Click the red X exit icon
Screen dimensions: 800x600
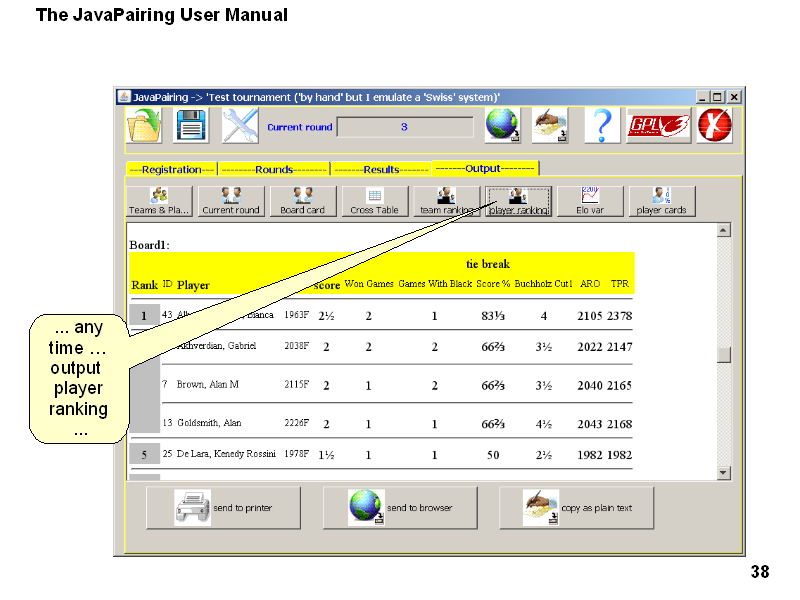[714, 127]
